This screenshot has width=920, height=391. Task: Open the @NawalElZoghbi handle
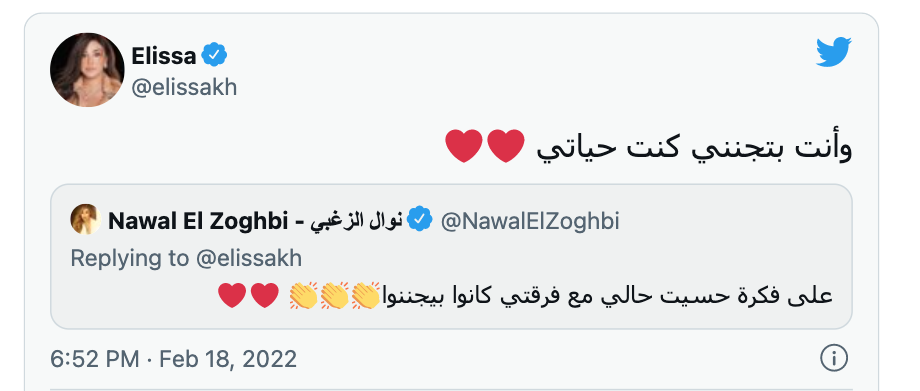click(530, 221)
